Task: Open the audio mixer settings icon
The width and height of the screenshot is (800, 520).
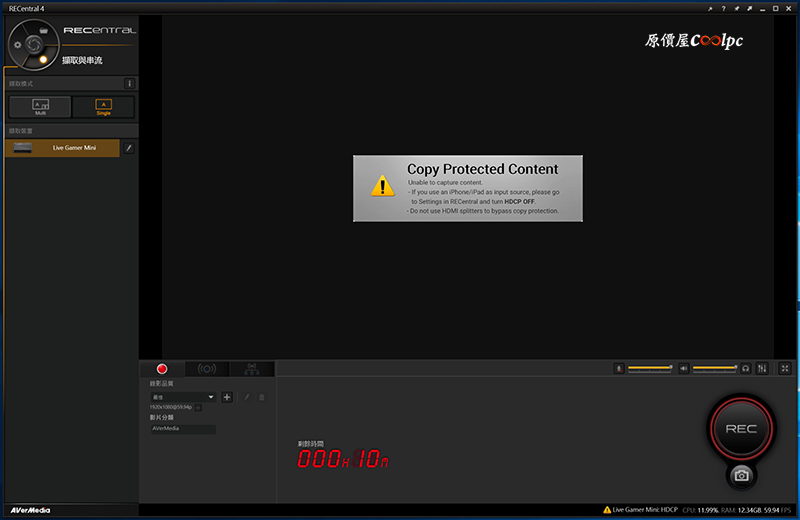Action: pos(762,368)
